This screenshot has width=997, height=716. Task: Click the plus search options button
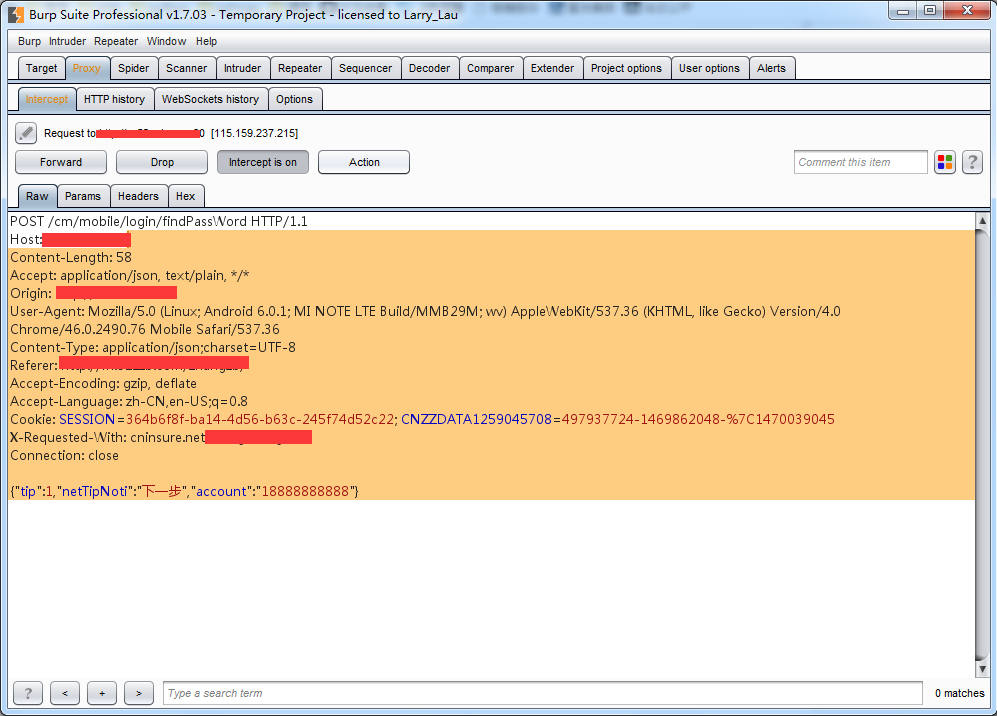102,693
